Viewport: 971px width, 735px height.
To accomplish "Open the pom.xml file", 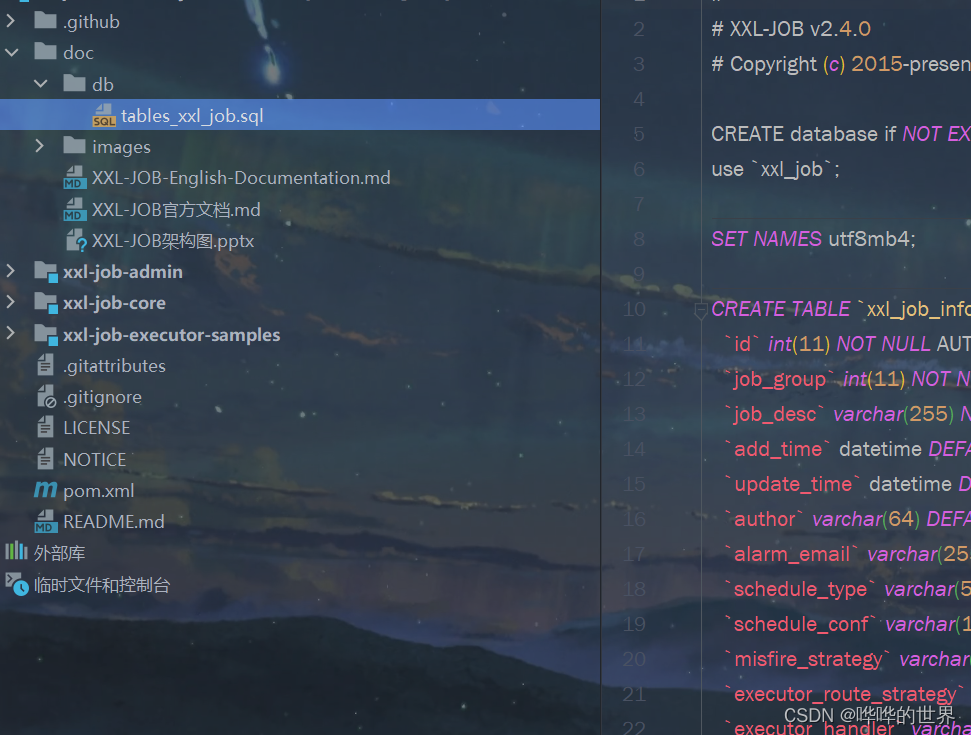I will pos(98,491).
